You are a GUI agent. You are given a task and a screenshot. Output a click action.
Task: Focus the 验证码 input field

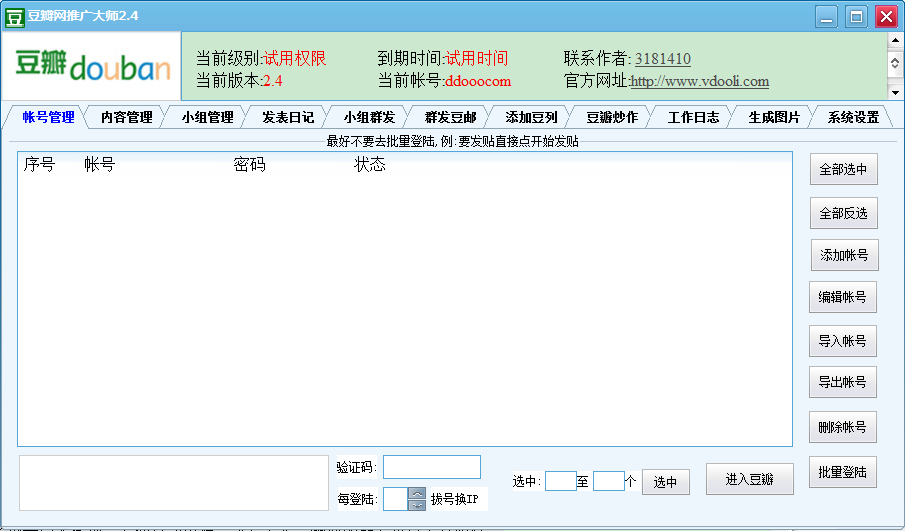click(x=432, y=467)
